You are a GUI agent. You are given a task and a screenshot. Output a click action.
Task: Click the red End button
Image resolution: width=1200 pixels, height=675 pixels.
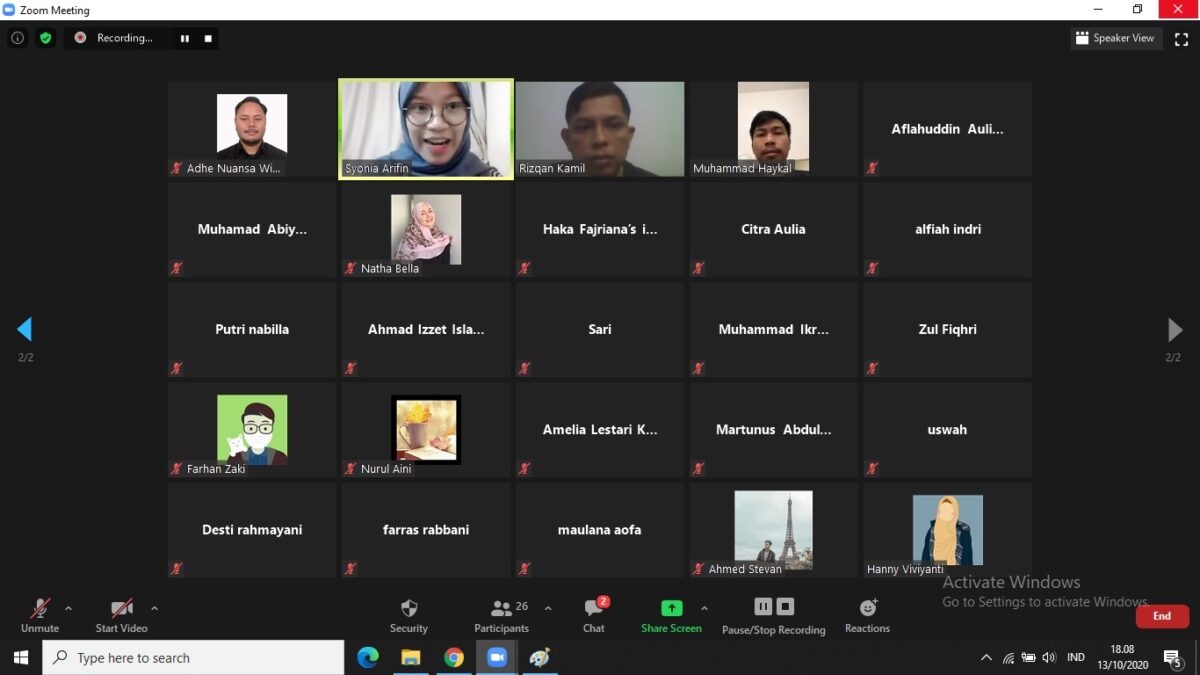point(1162,616)
